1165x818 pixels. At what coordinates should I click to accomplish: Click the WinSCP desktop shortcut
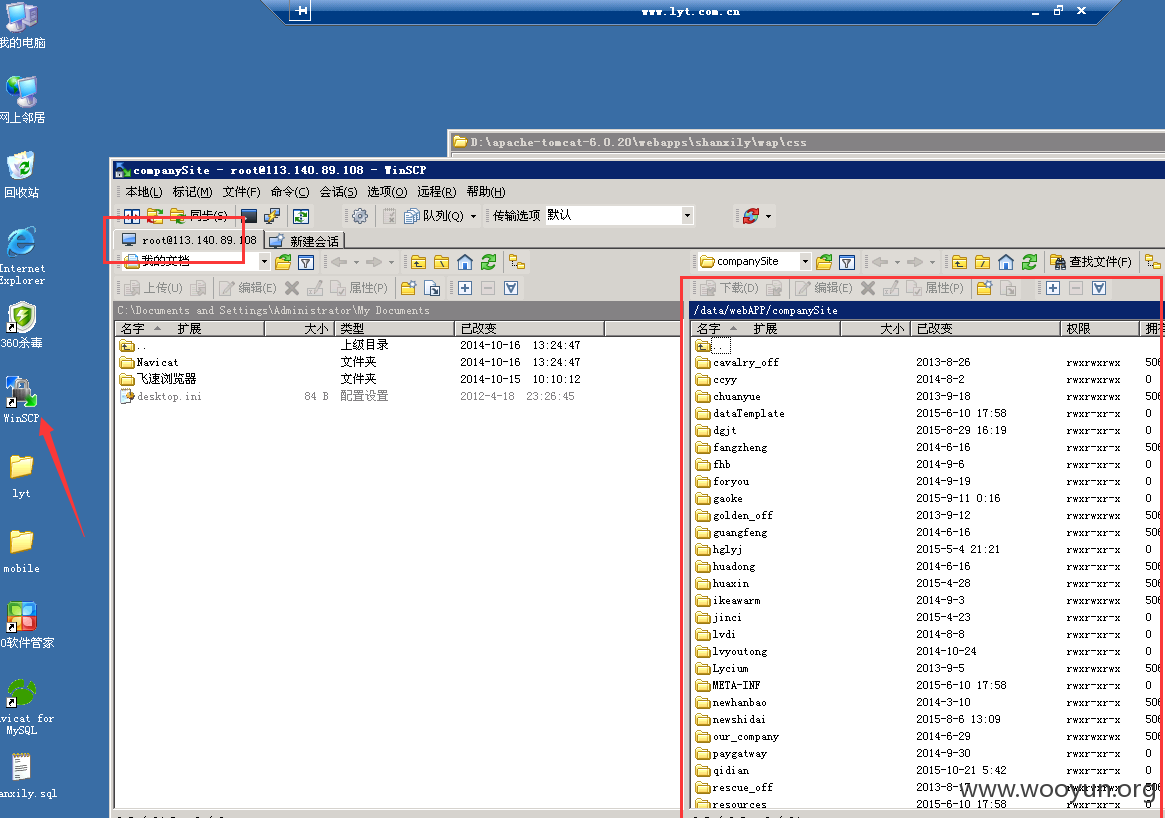(x=22, y=399)
